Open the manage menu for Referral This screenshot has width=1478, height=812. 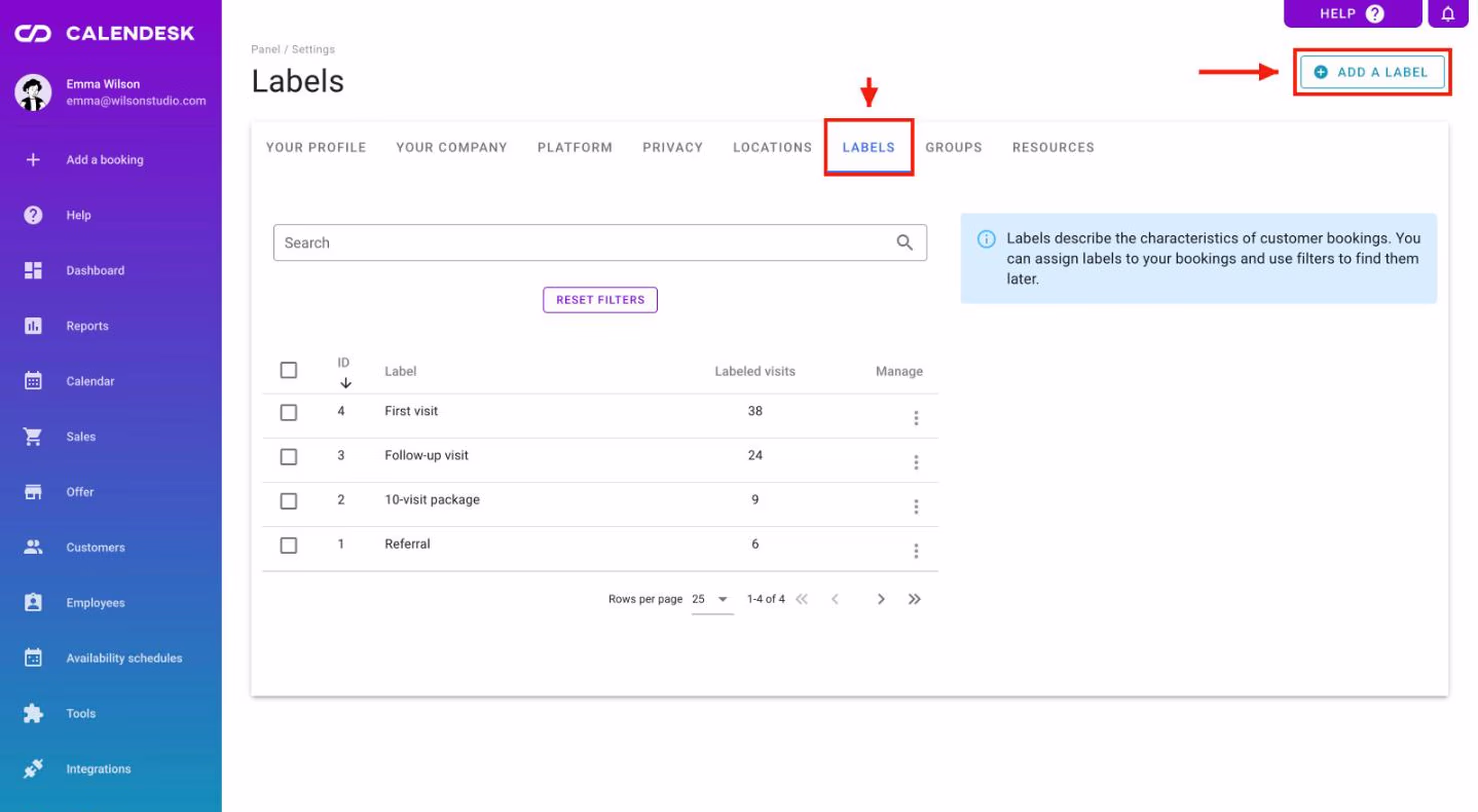pos(916,551)
